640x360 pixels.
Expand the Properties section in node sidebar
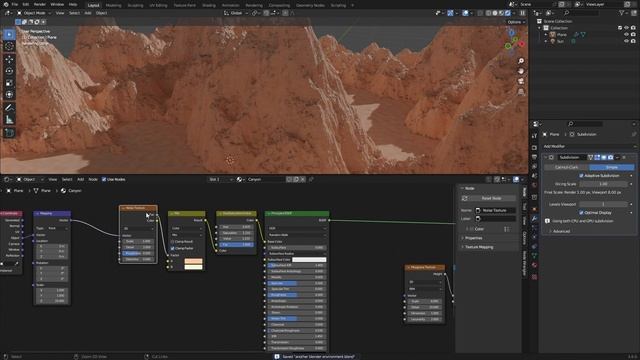[472, 238]
